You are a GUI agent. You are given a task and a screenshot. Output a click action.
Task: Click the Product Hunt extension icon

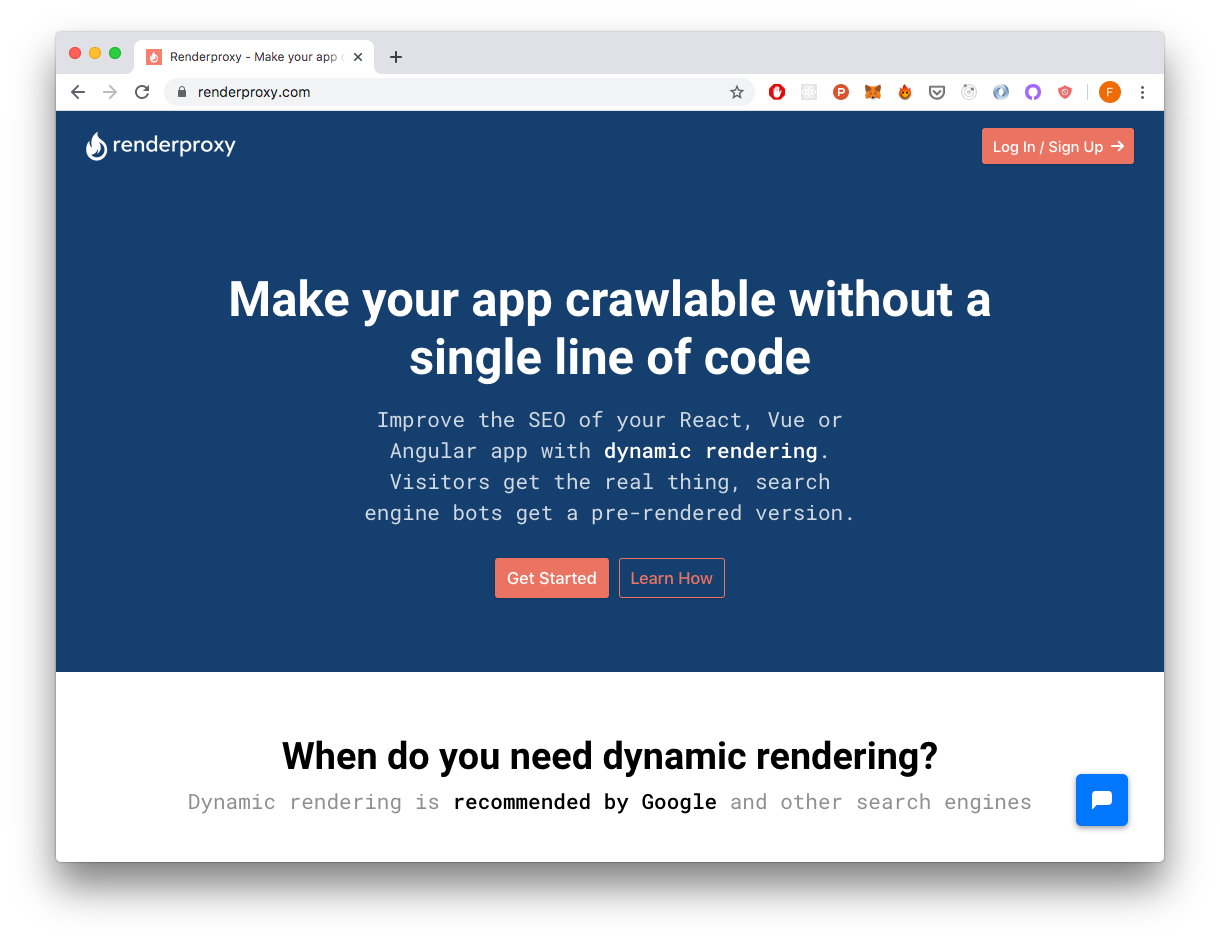841,91
